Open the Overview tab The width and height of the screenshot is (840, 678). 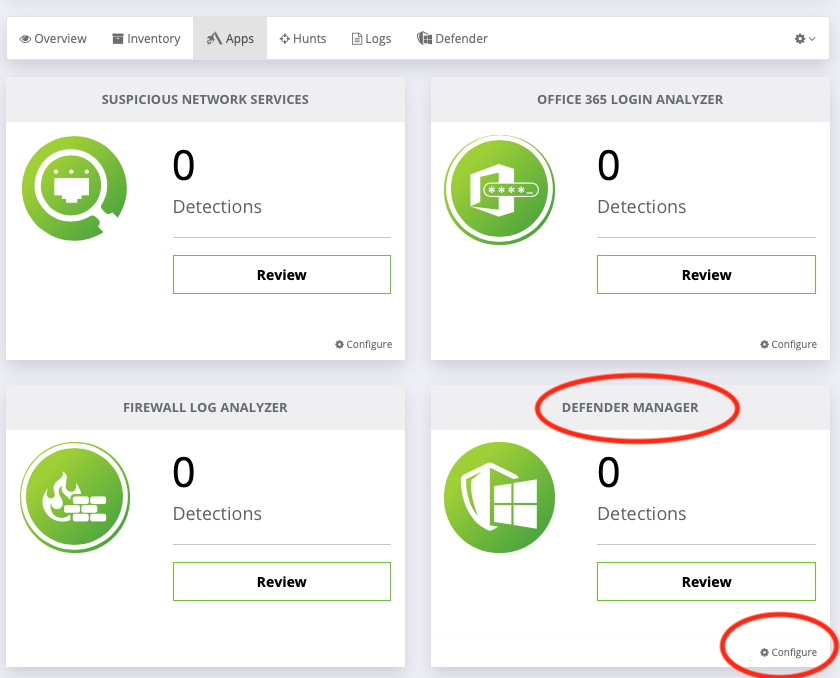[54, 39]
